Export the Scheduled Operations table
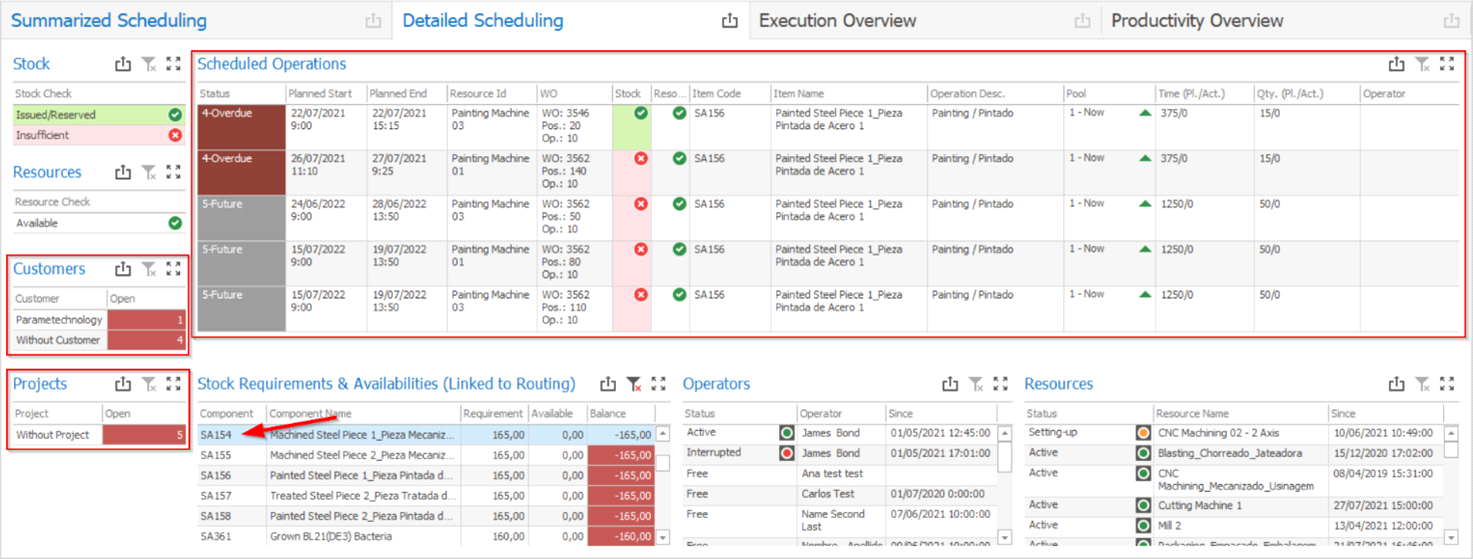 [x=1396, y=64]
